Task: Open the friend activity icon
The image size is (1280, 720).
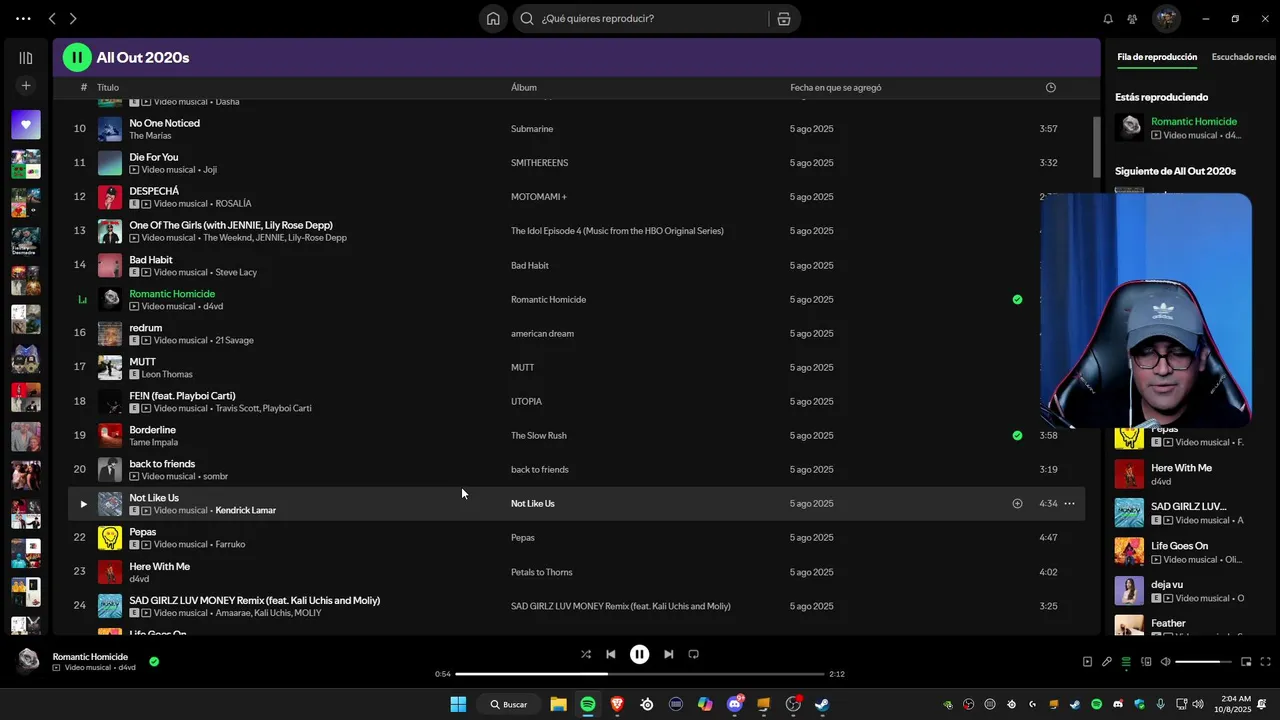Action: pos(1132,19)
